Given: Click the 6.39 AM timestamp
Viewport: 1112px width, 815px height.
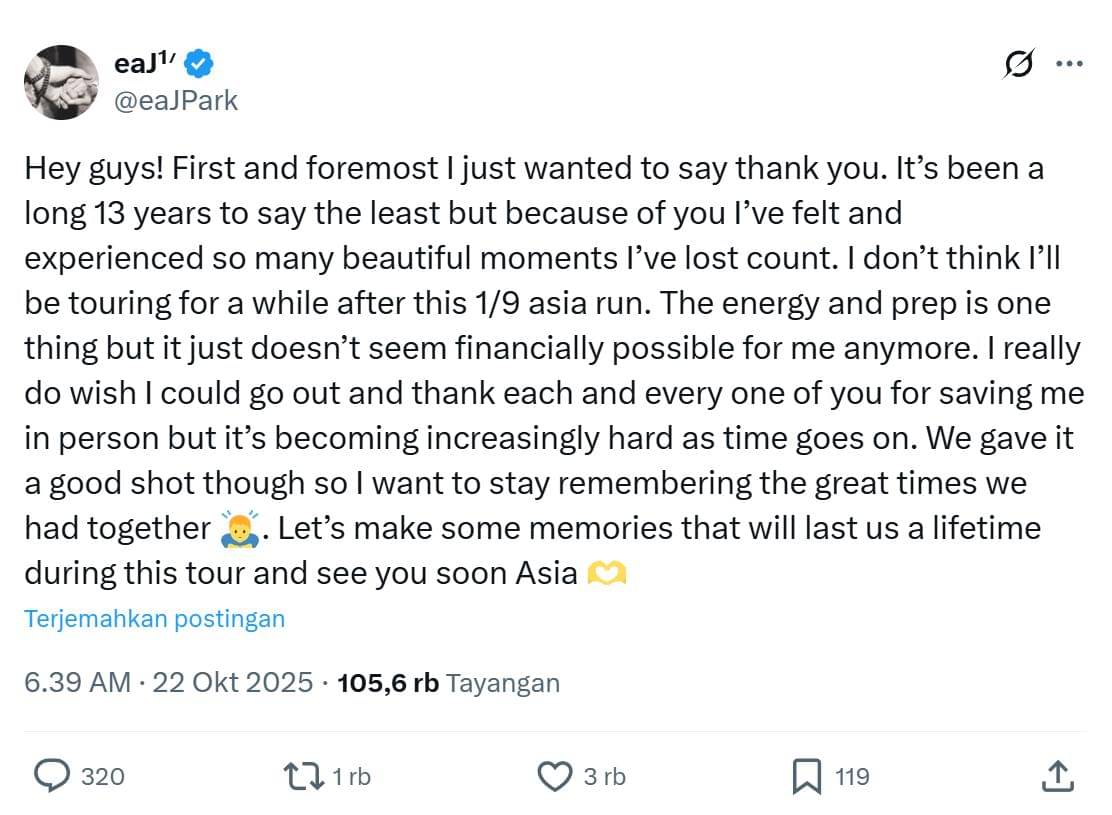Looking at the screenshot, I should [x=77, y=683].
